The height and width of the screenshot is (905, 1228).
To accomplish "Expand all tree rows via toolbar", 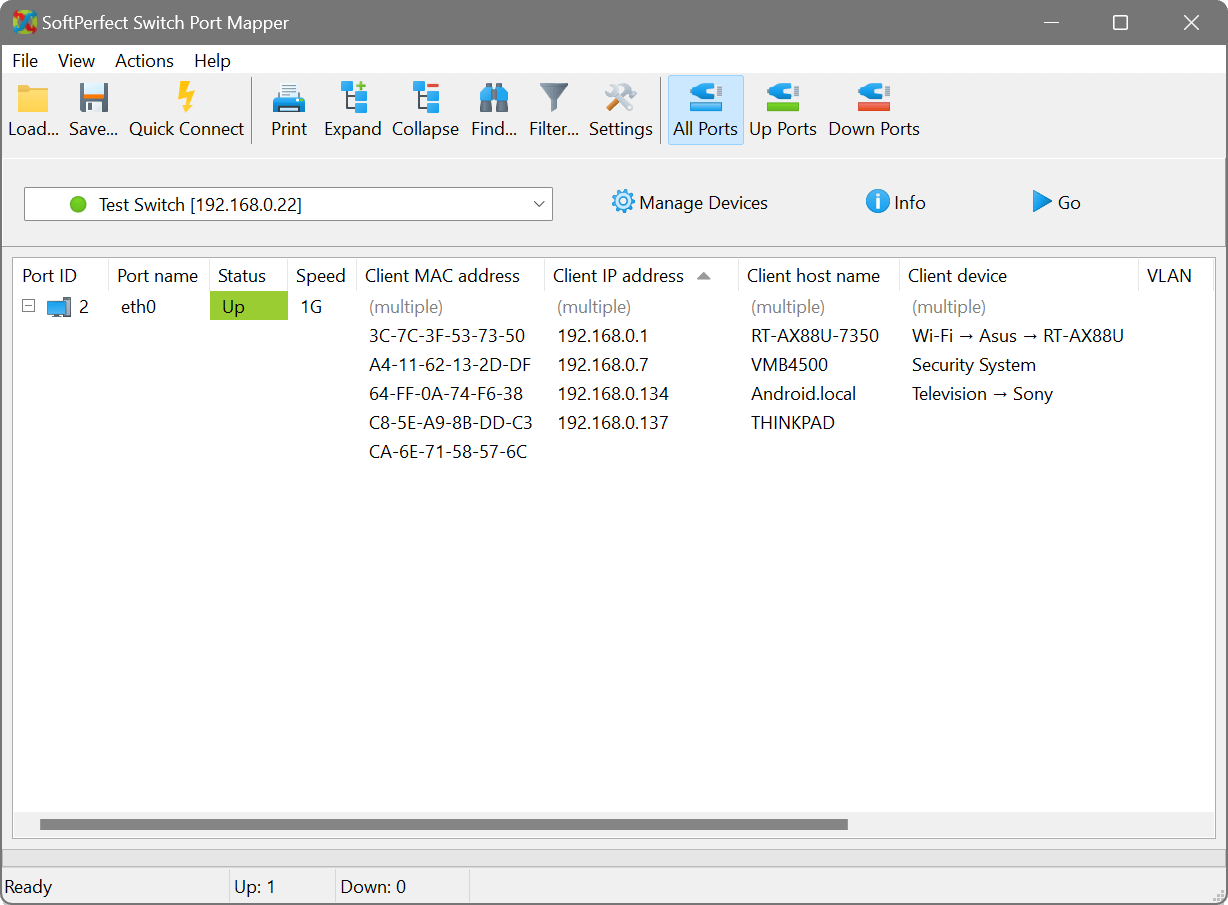I will click(x=353, y=99).
